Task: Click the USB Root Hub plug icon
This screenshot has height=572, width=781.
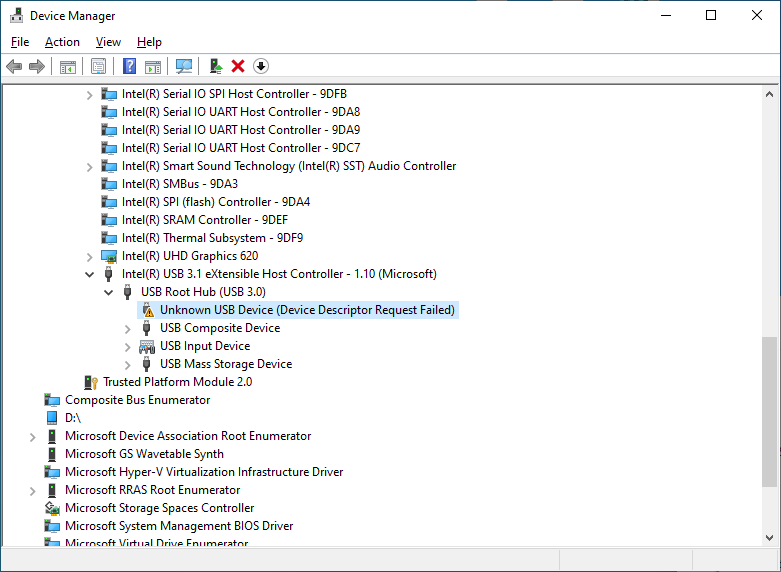Action: point(128,292)
